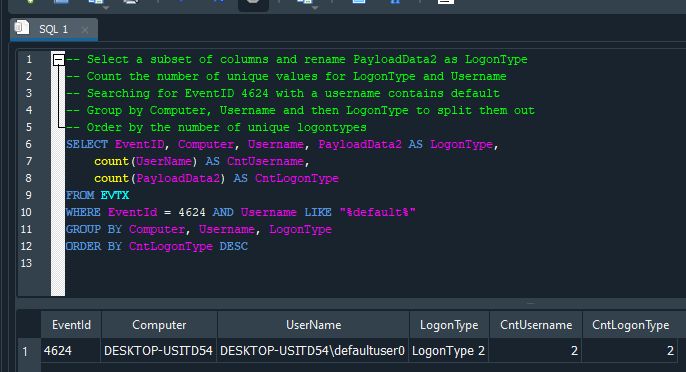This screenshot has width=686, height=372.
Task: Click line number 6 in the gutter
Action: [x=28, y=144]
